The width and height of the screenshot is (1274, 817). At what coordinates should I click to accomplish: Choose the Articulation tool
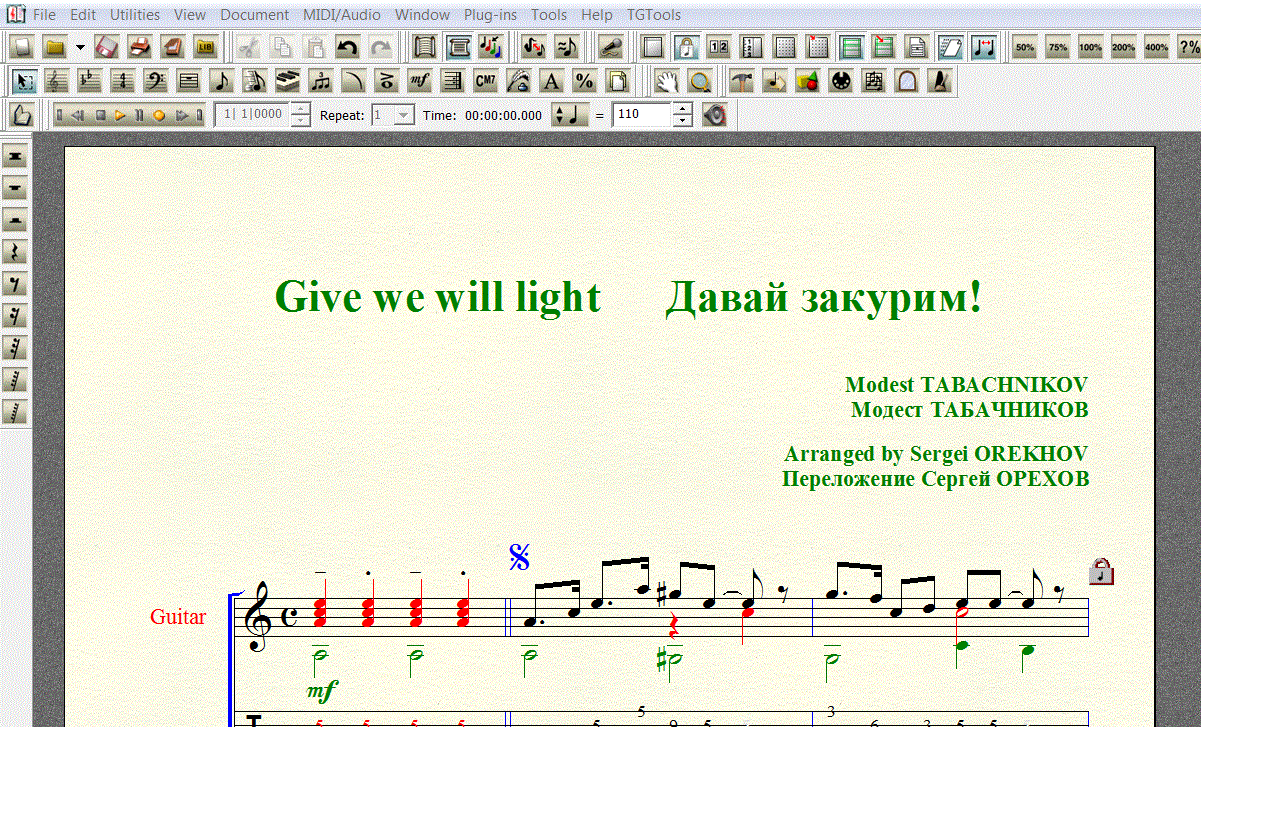click(x=386, y=81)
